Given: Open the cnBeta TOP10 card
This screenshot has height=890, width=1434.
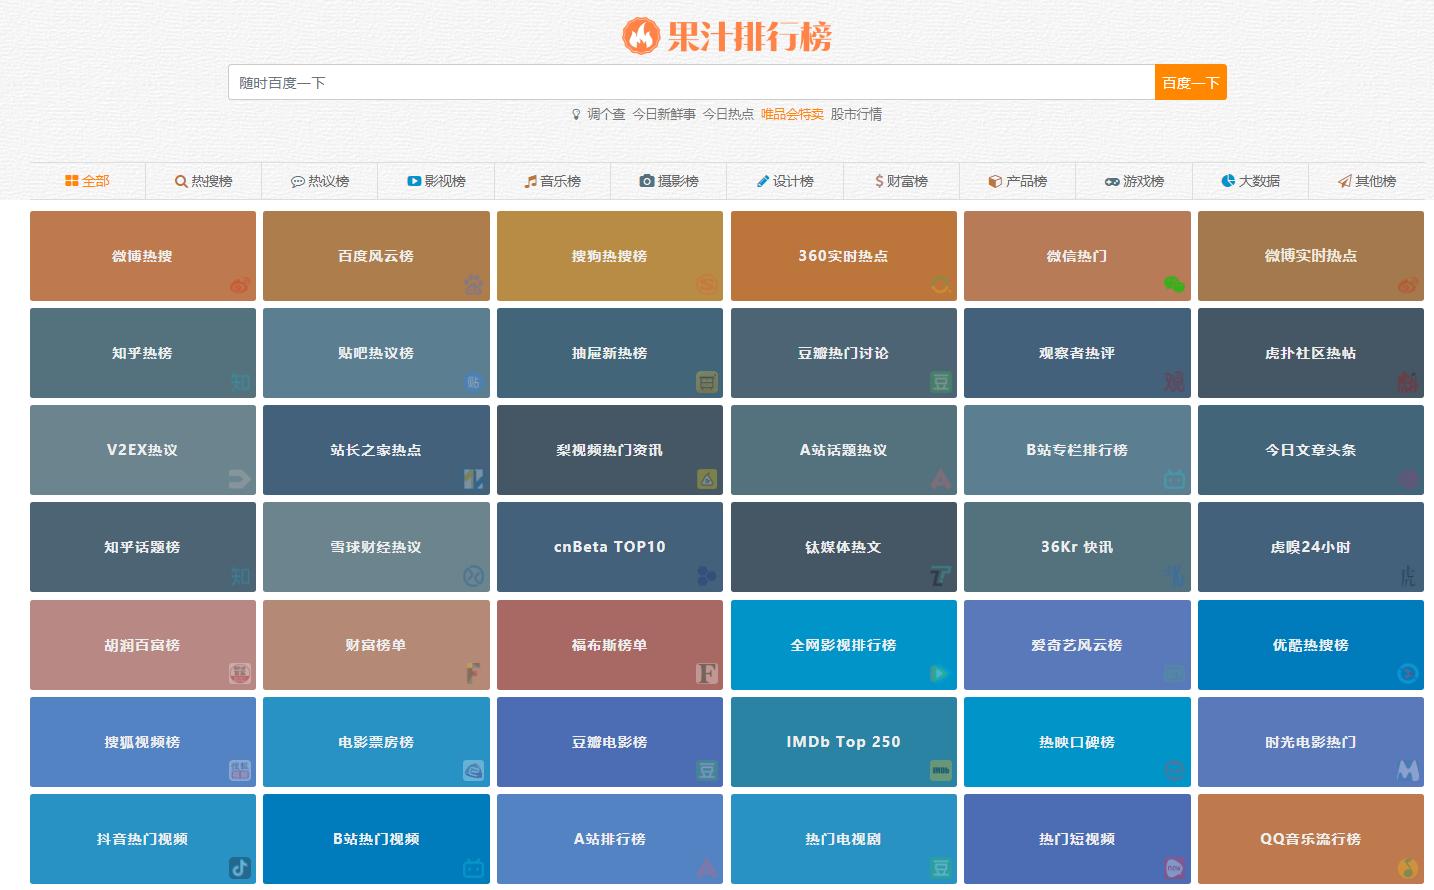Looking at the screenshot, I should click(x=610, y=547).
